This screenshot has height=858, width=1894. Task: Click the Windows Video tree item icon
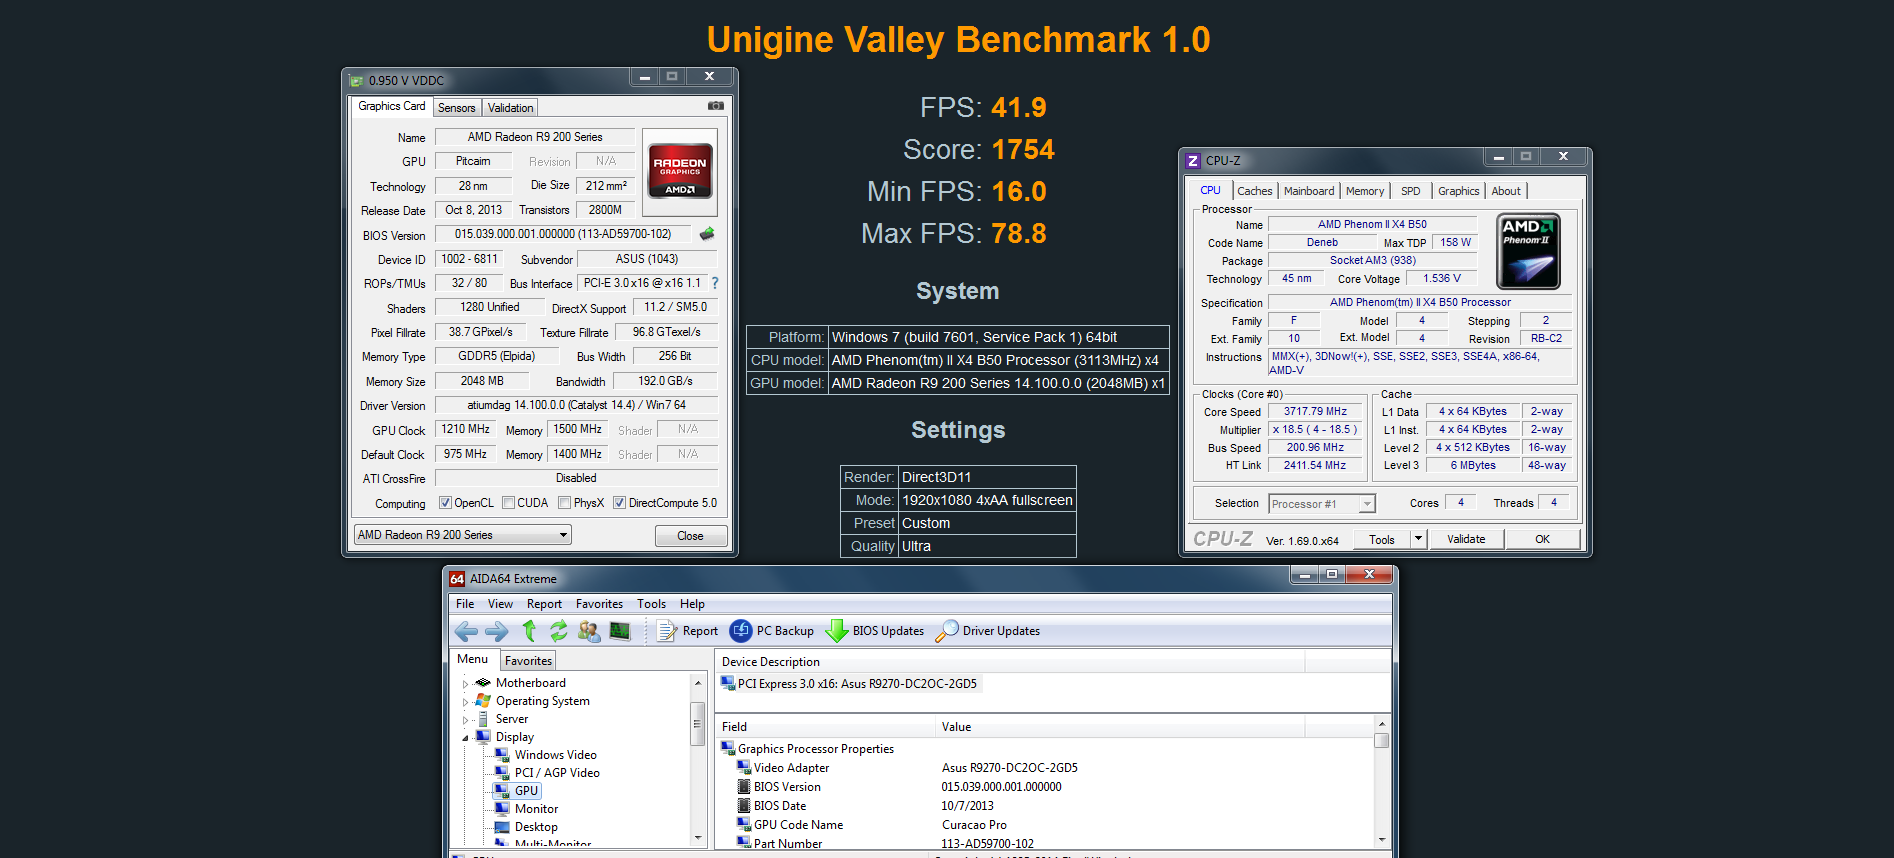[x=502, y=755]
